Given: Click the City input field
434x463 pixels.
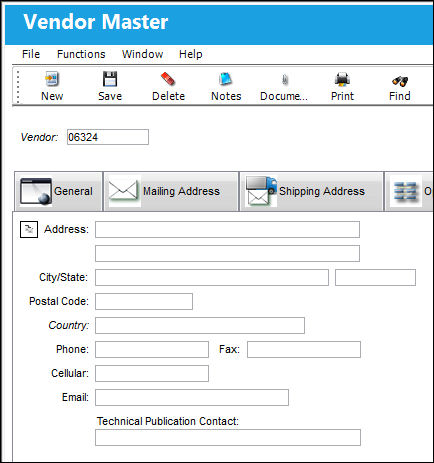Looking at the screenshot, I should 212,277.
